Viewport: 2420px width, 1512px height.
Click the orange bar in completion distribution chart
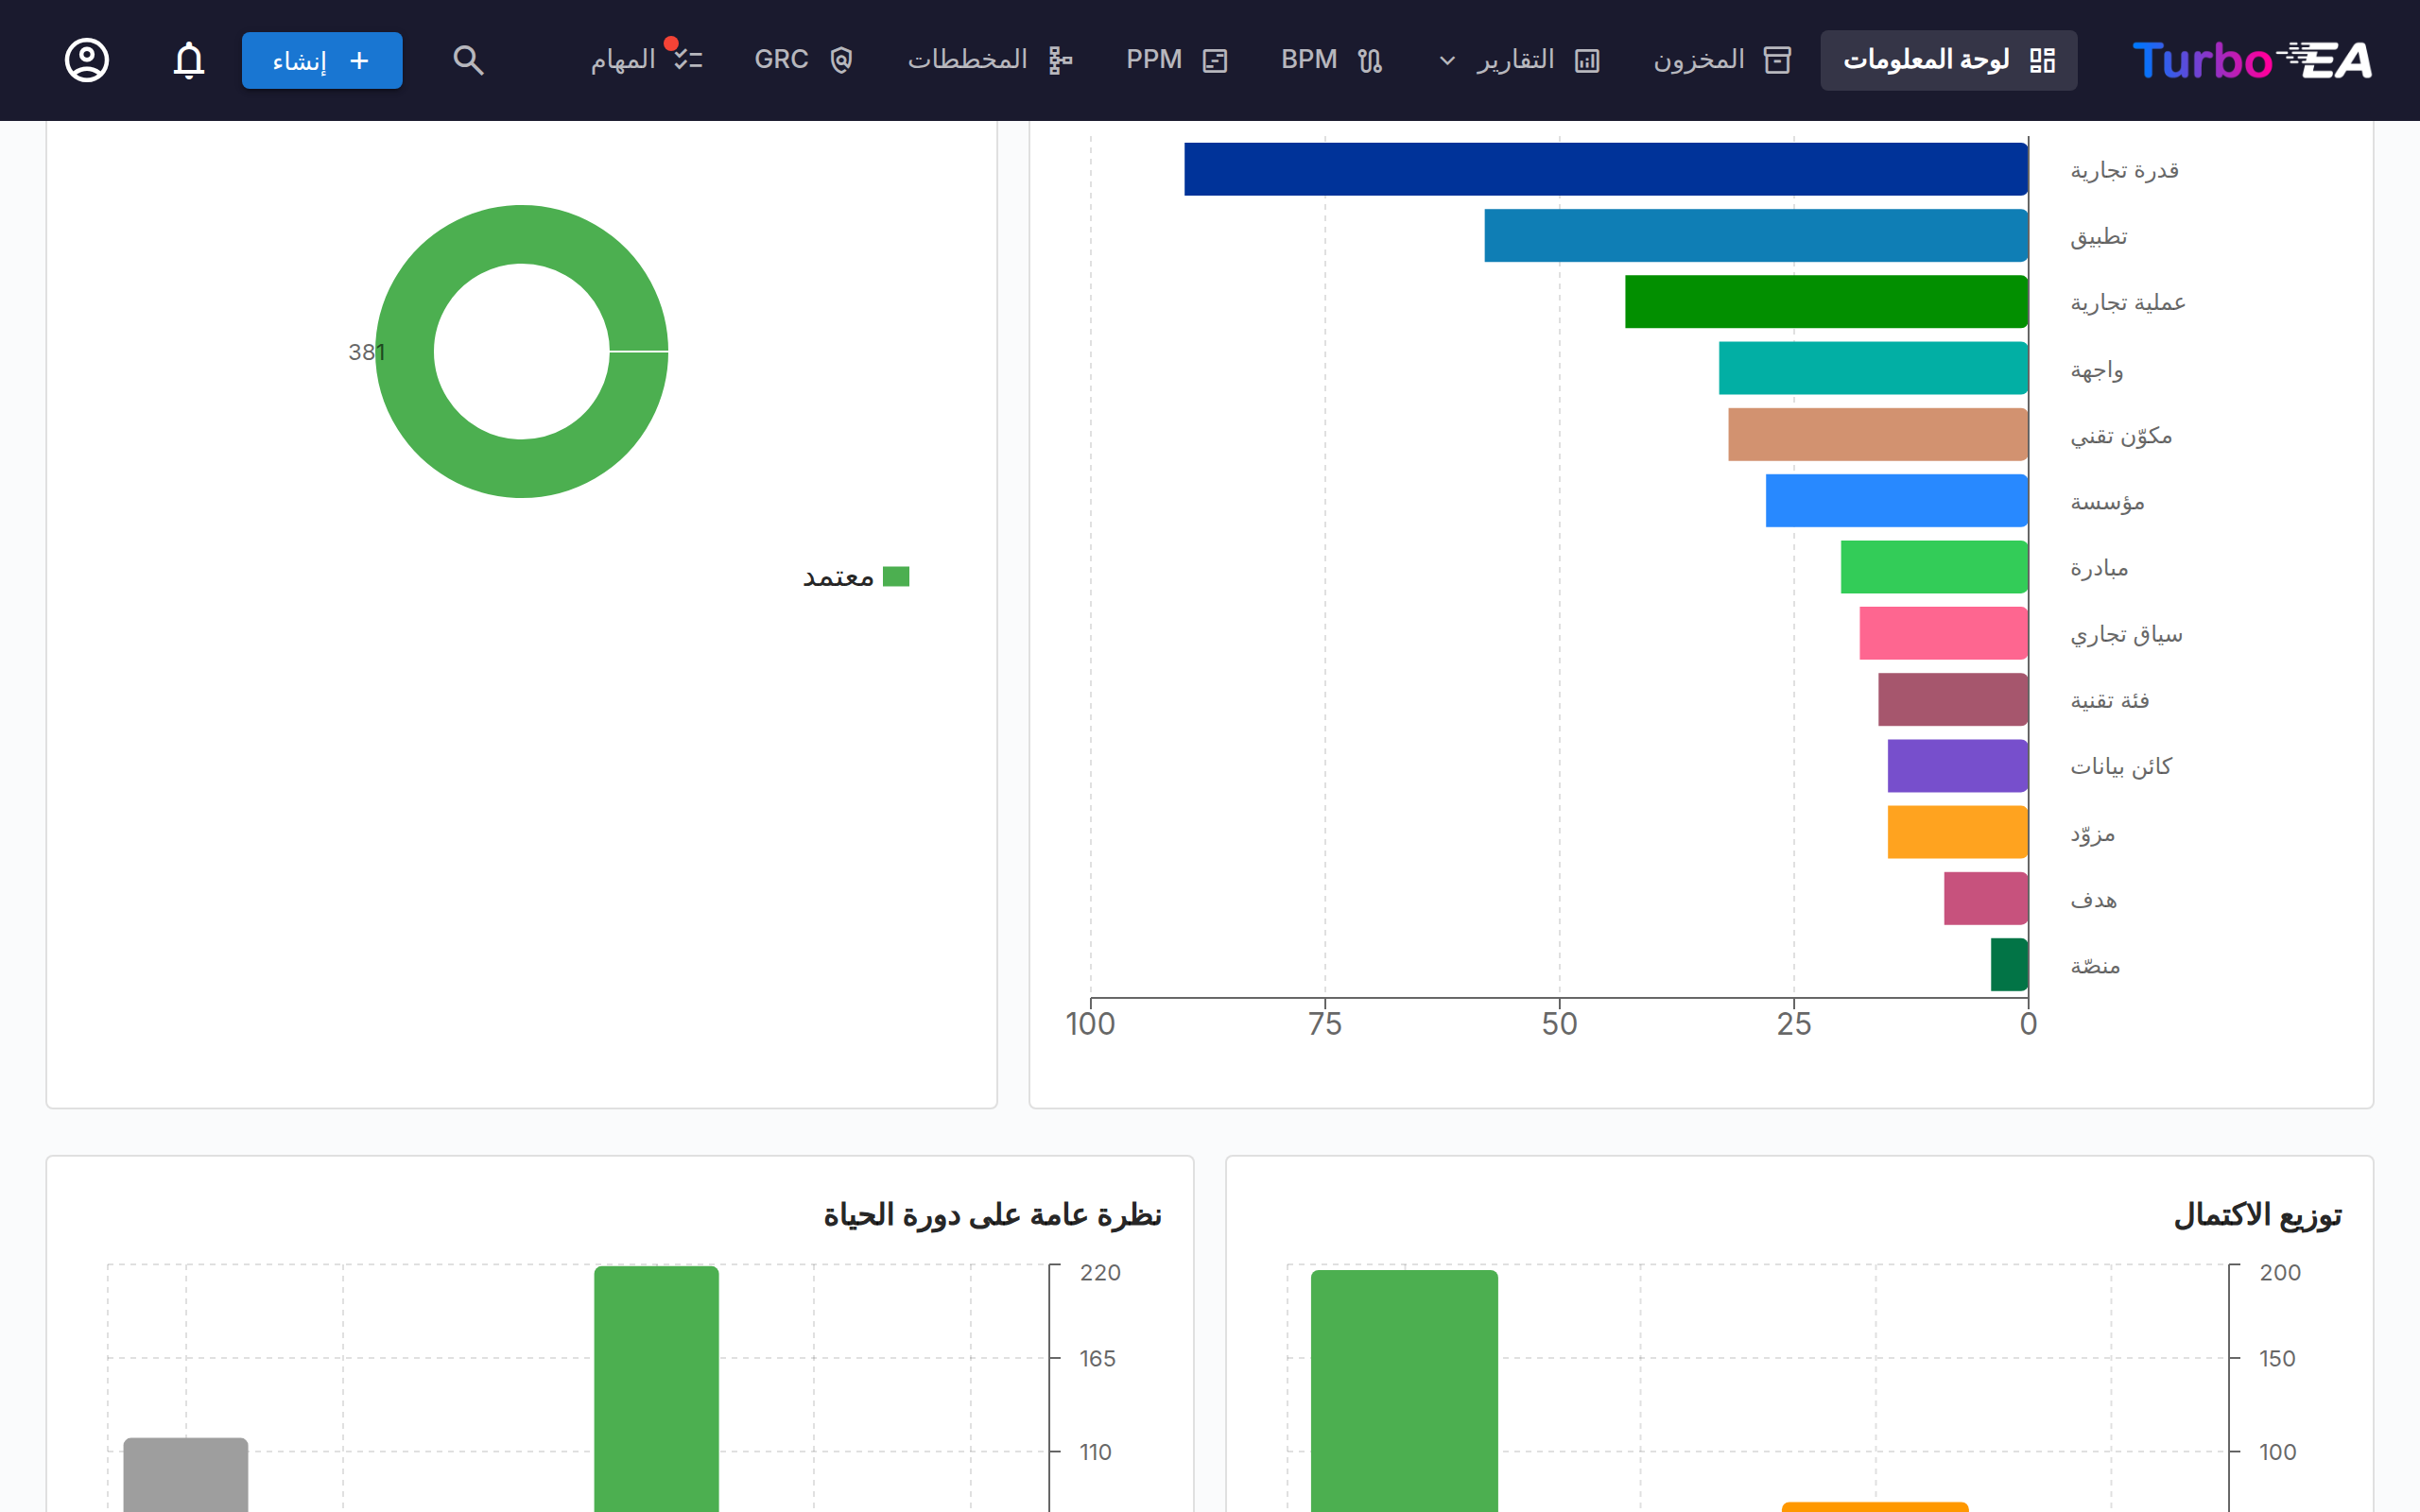tap(1875, 1506)
